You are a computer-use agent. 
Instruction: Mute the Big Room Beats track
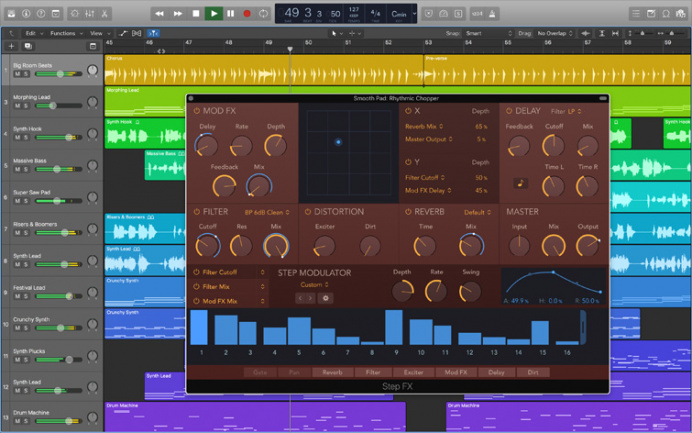(x=17, y=74)
